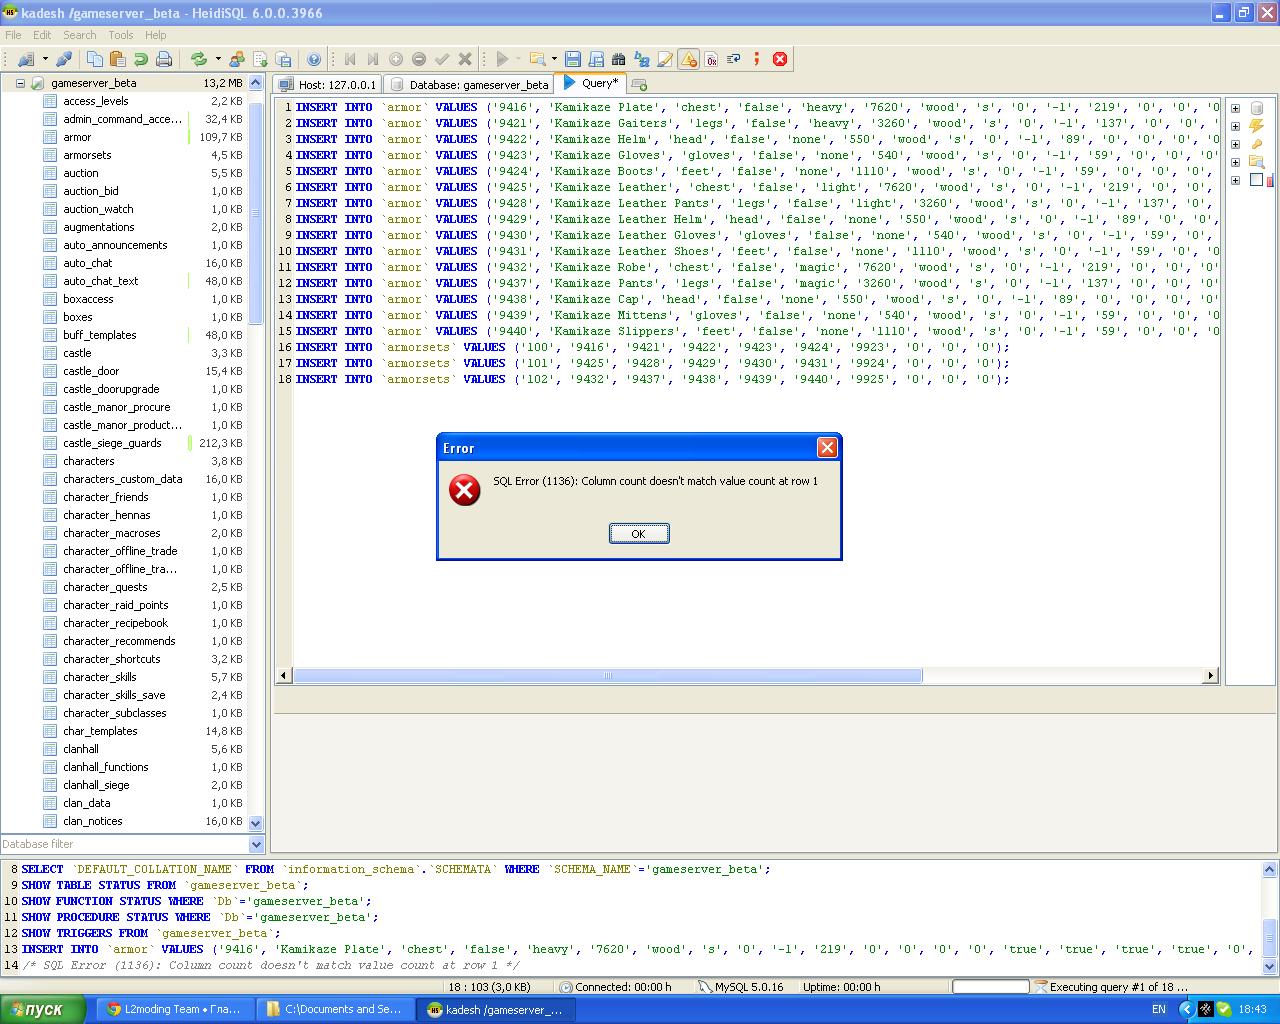Click the Load SQL file folder icon
1280x1024 pixels.
(x=537, y=59)
